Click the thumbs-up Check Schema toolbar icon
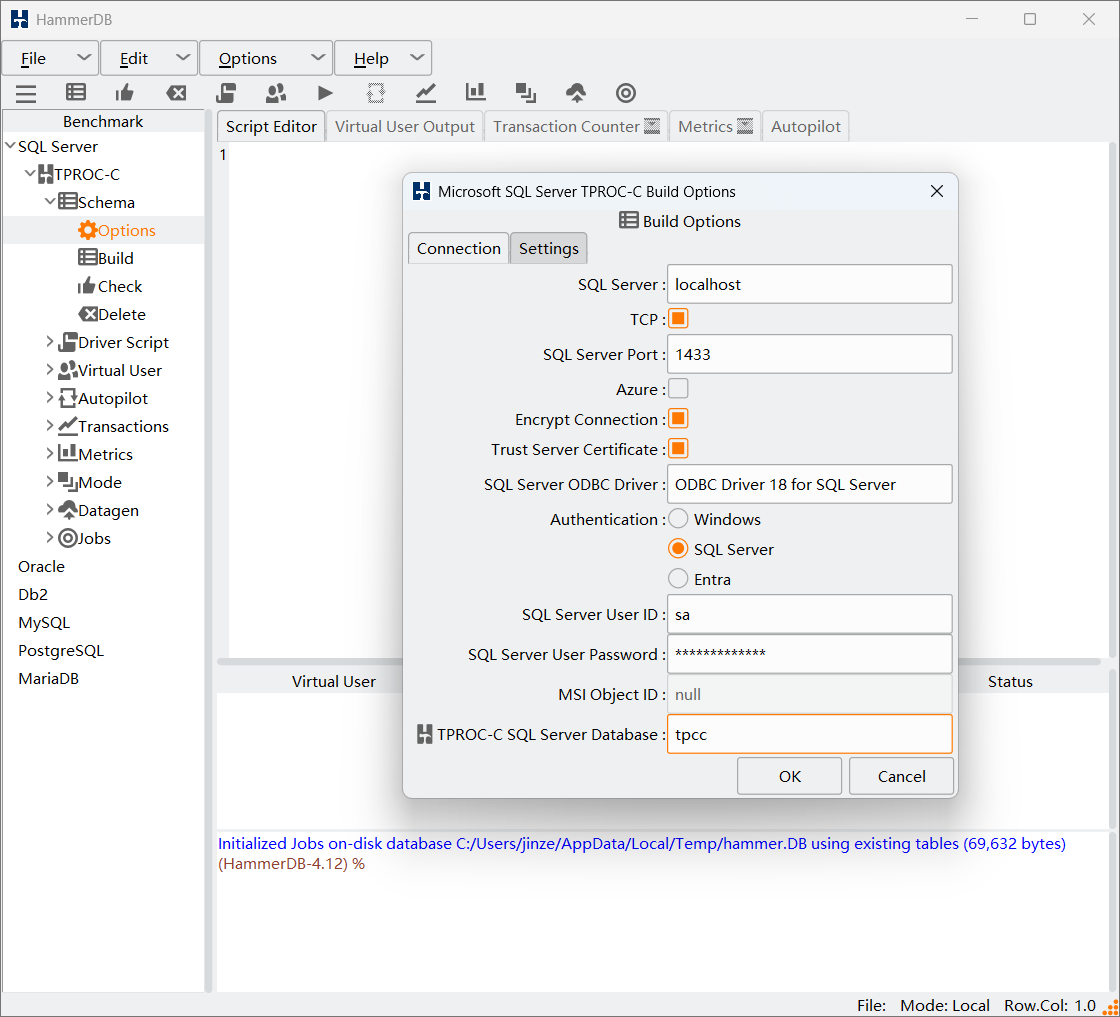Image resolution: width=1120 pixels, height=1017 pixels. 124,93
